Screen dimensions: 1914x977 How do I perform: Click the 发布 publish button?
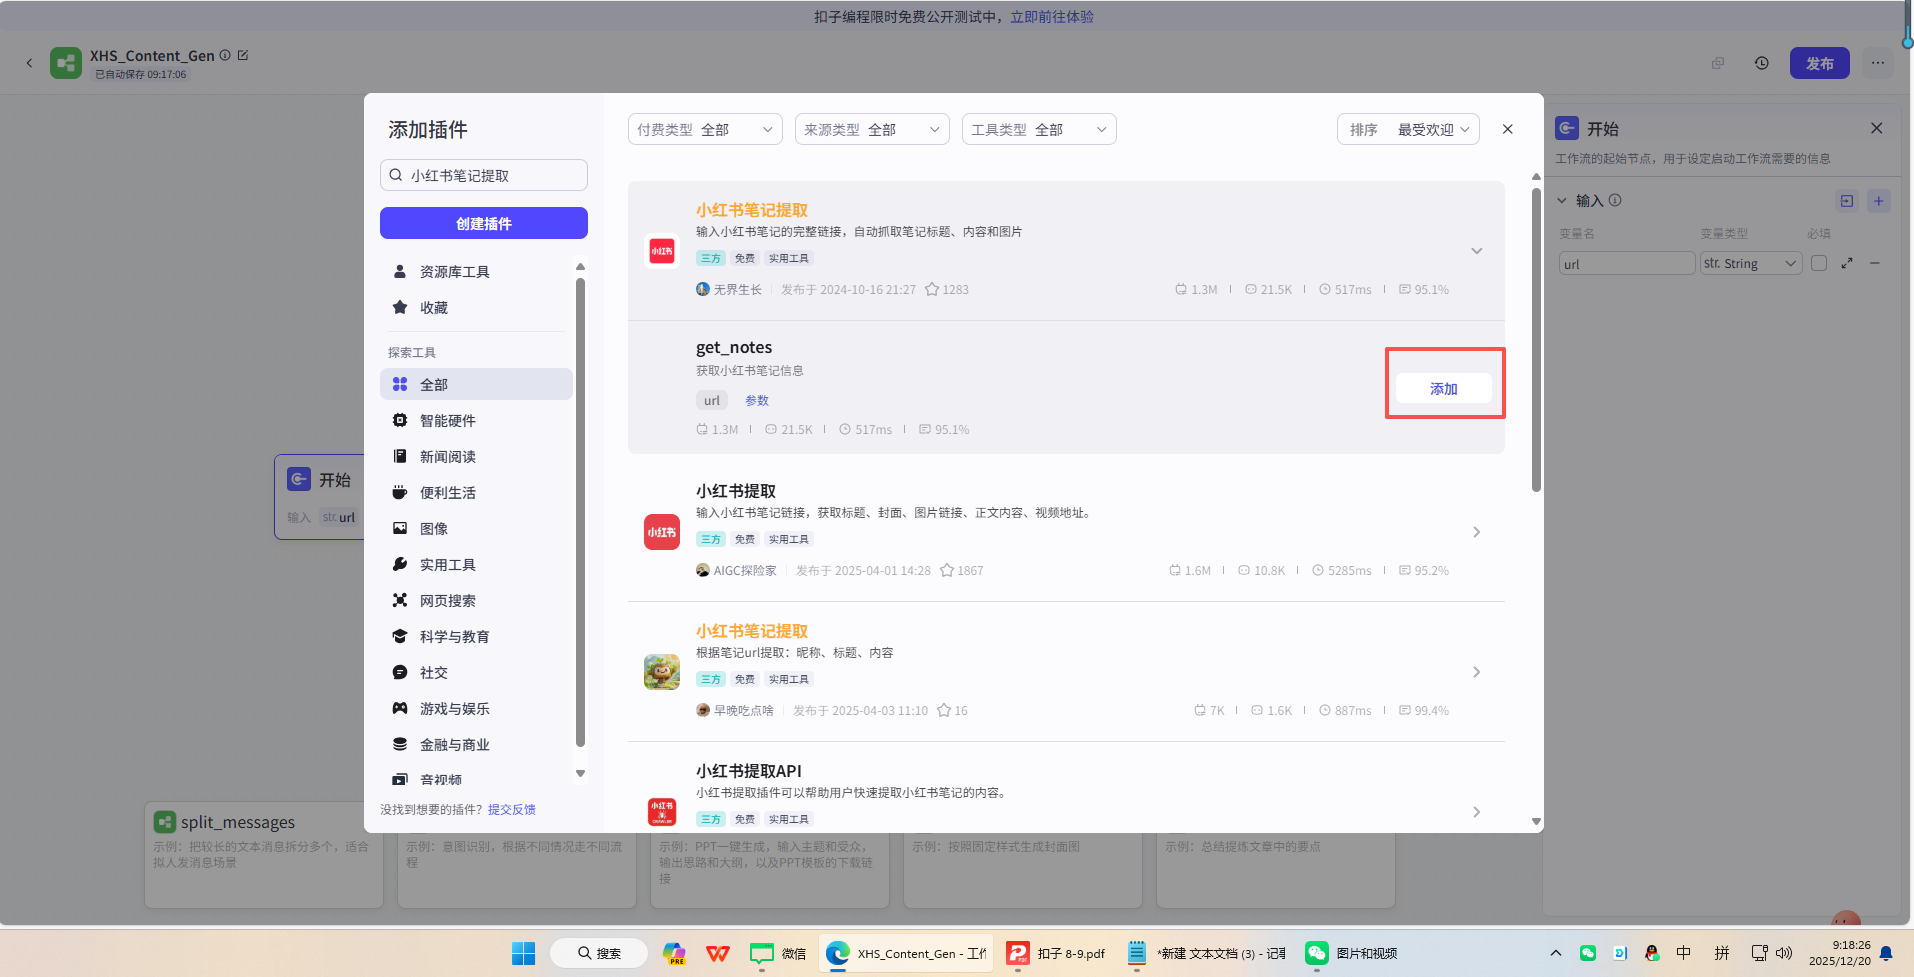tap(1819, 63)
